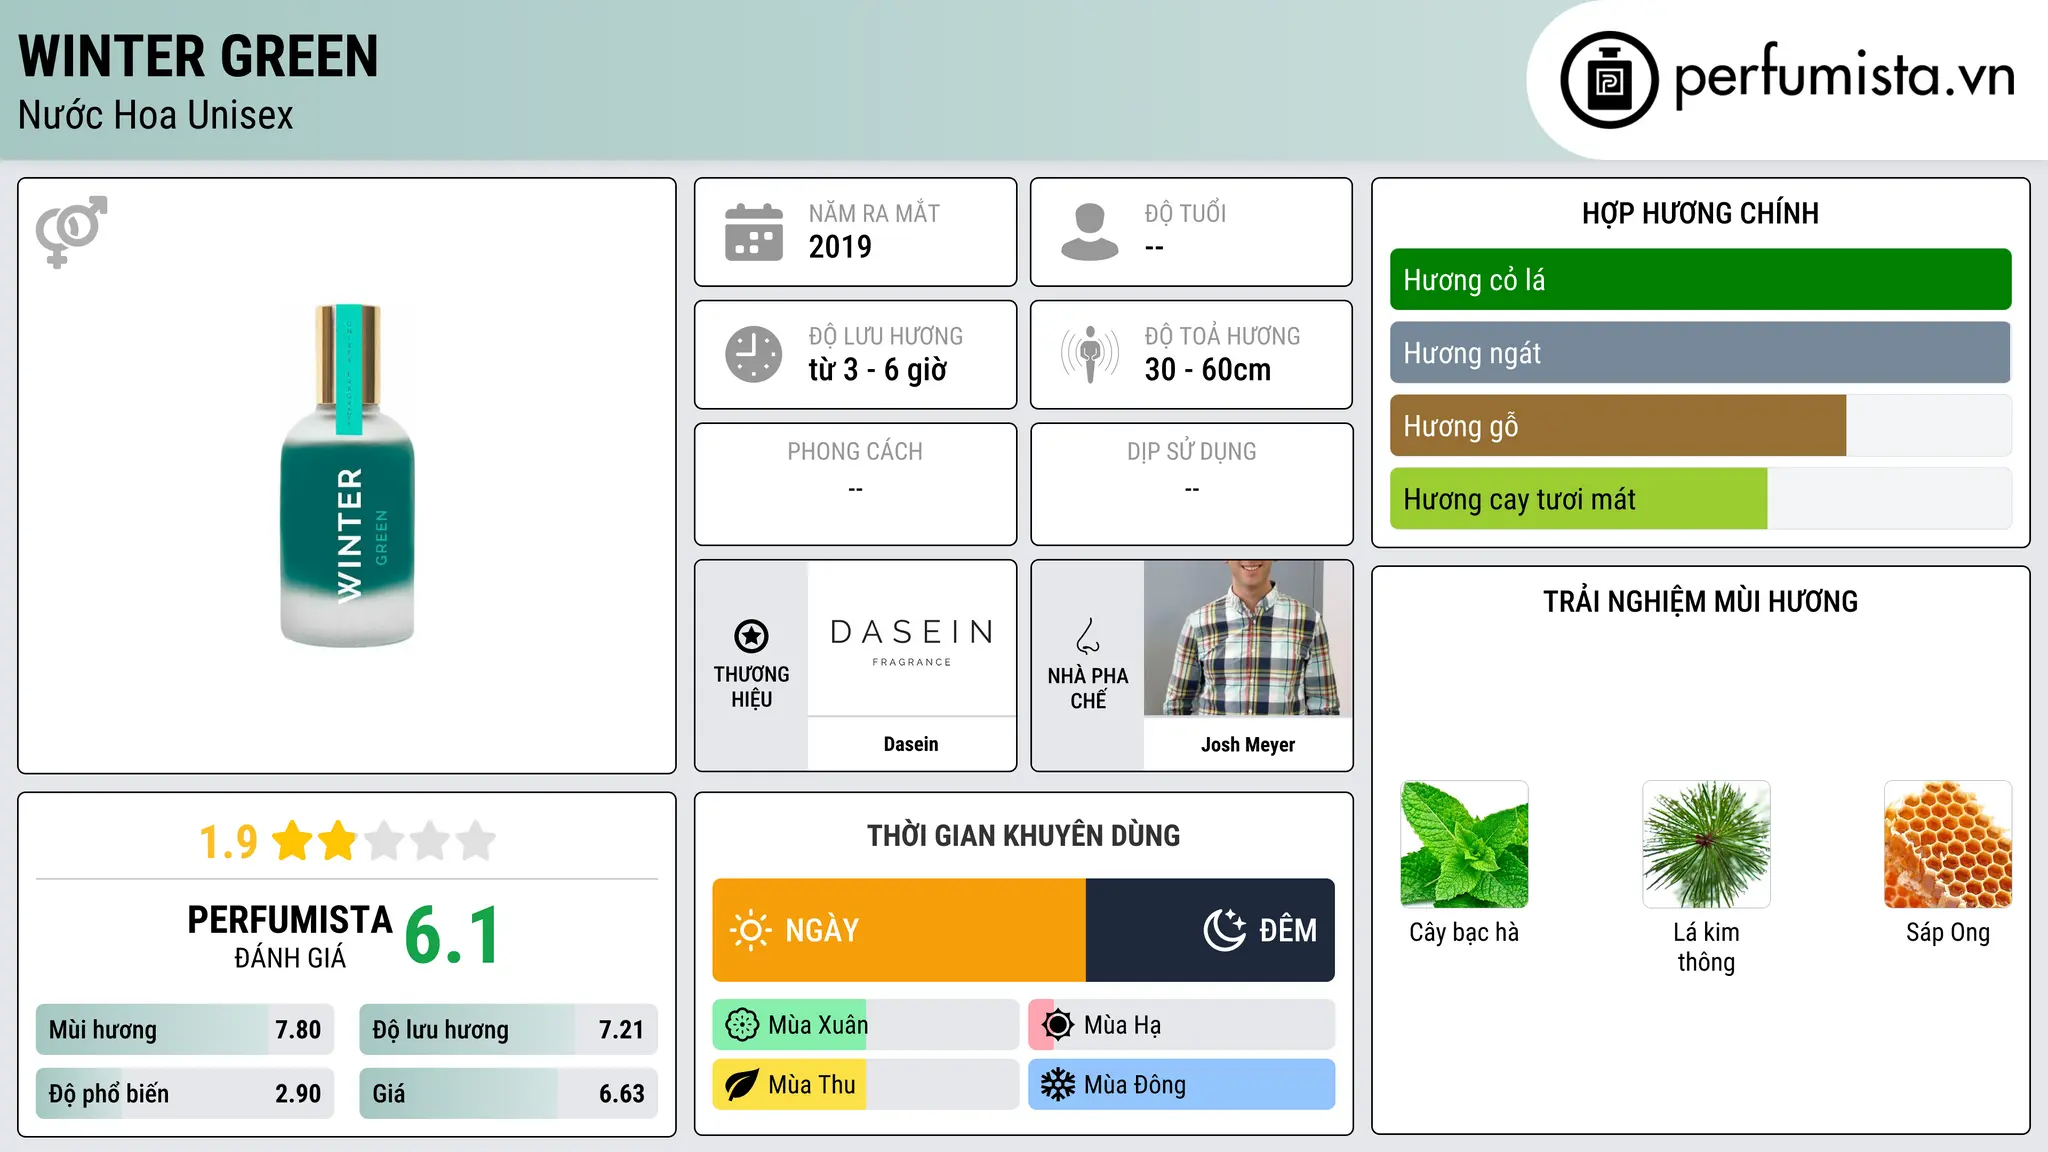Click the fifth empty rating star
This screenshot has width=2048, height=1152.
click(476, 841)
